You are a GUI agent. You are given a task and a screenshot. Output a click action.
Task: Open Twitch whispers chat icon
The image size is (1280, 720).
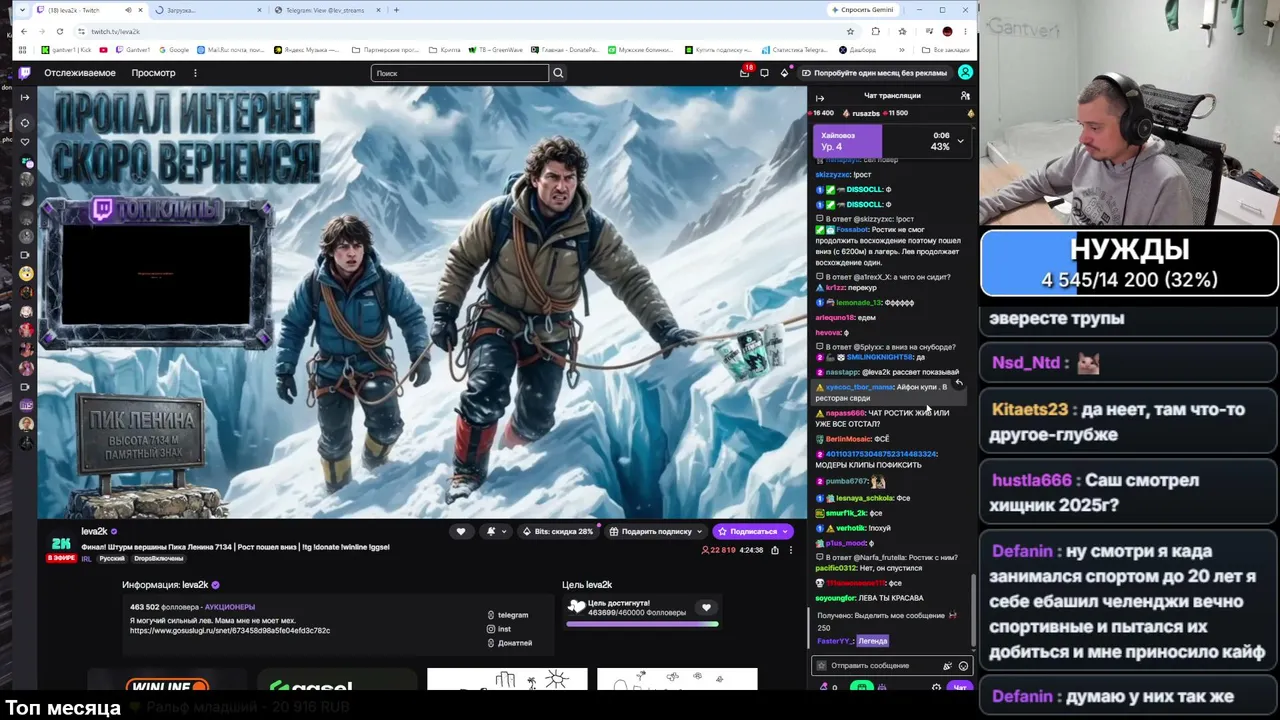tap(765, 73)
